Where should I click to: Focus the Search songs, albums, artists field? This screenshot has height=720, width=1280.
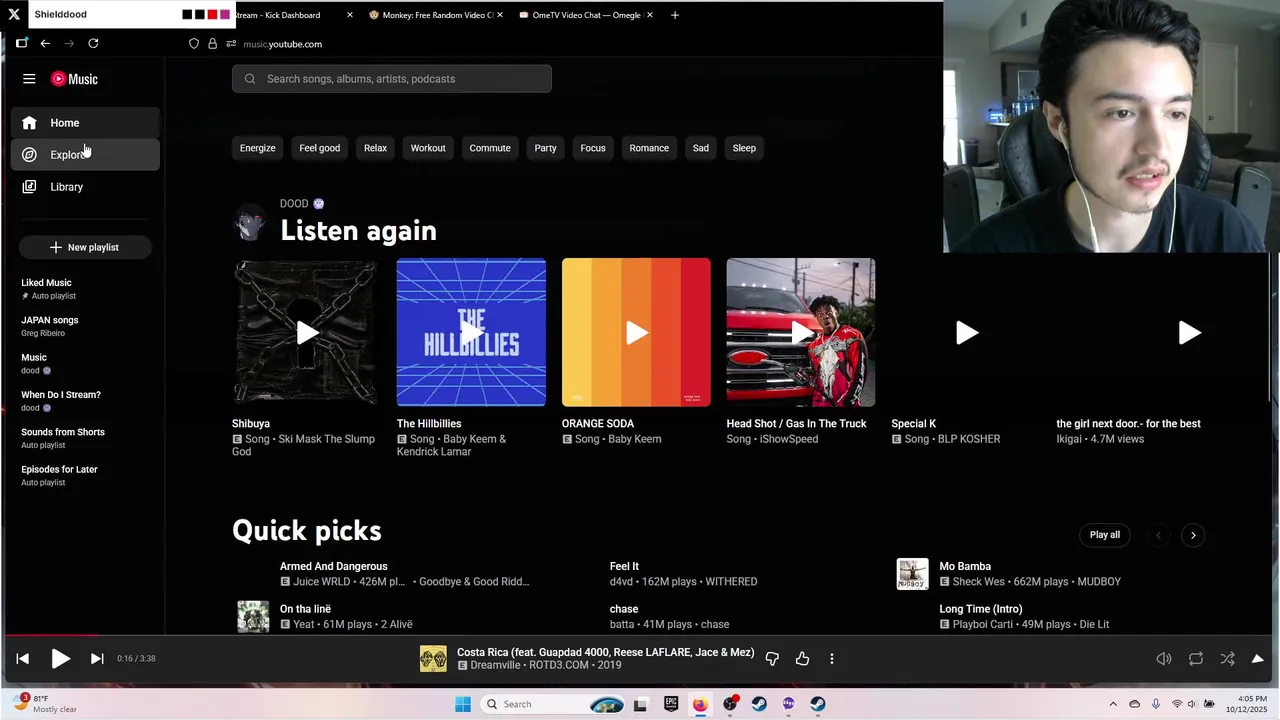[392, 79]
